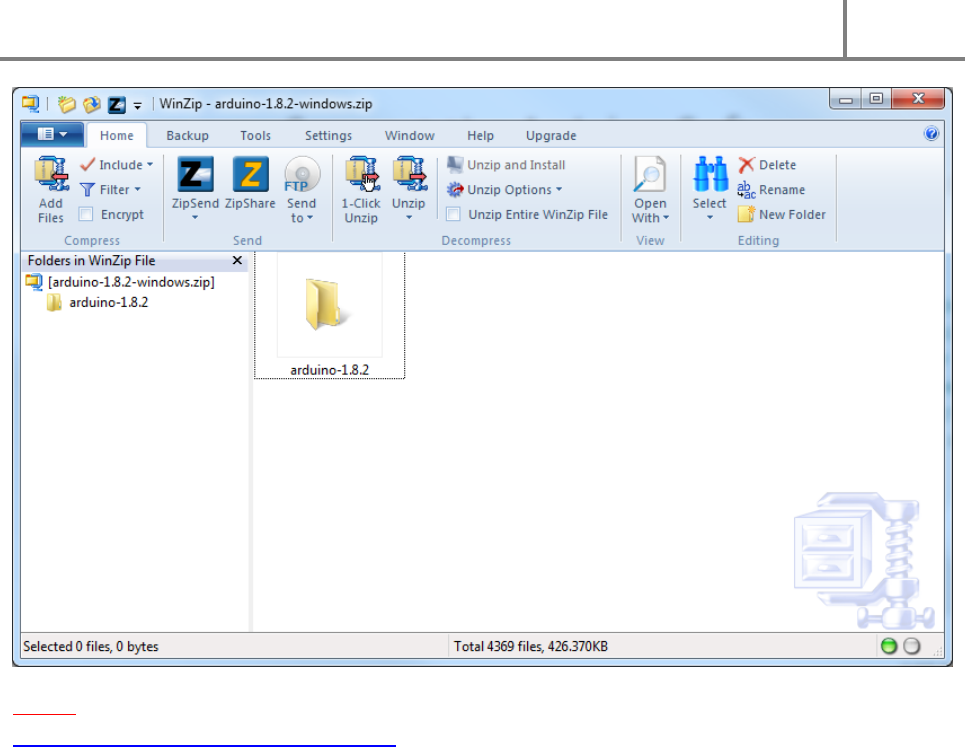The image size is (965, 747).
Task: Click the Unzip icon
Action: pos(409,175)
